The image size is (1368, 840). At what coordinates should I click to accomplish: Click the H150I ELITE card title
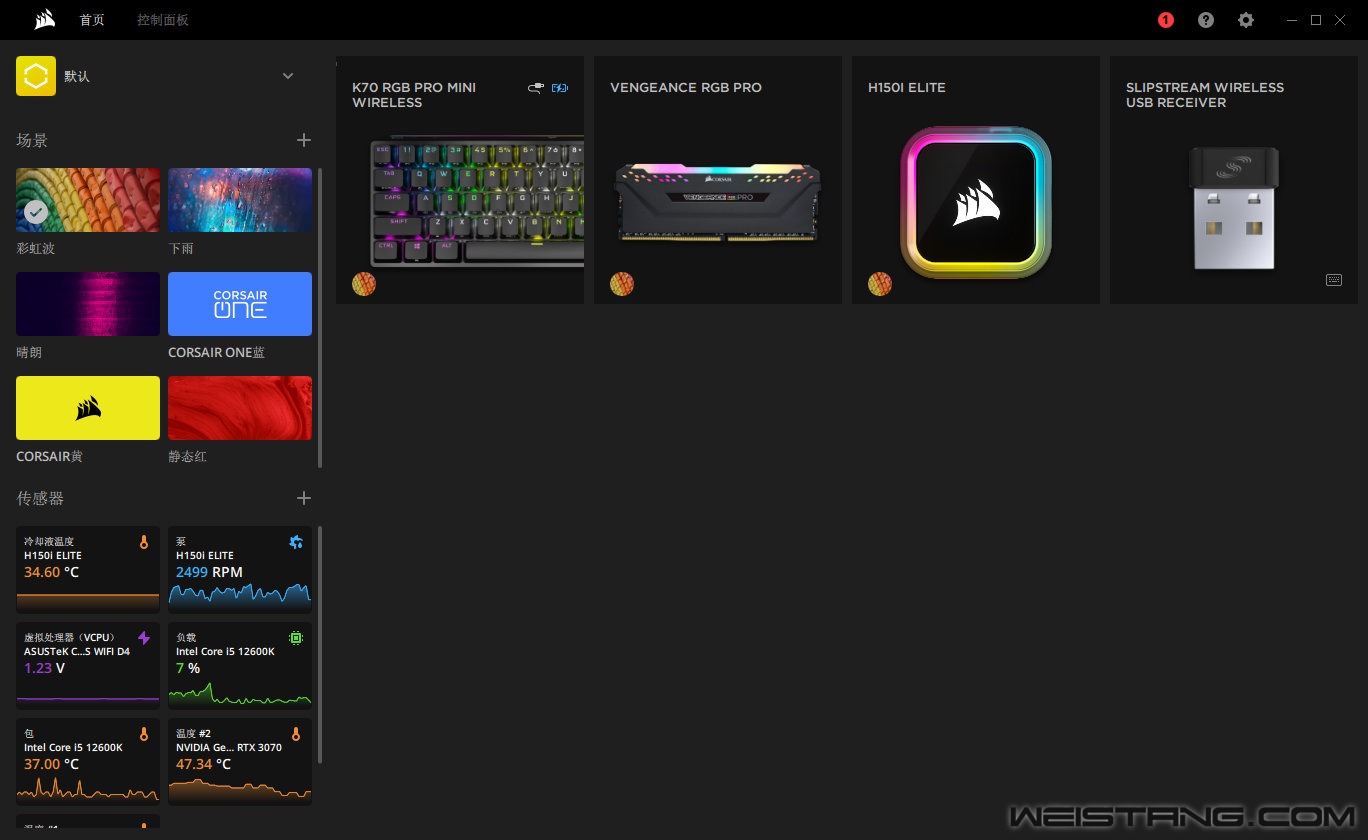tap(907, 88)
